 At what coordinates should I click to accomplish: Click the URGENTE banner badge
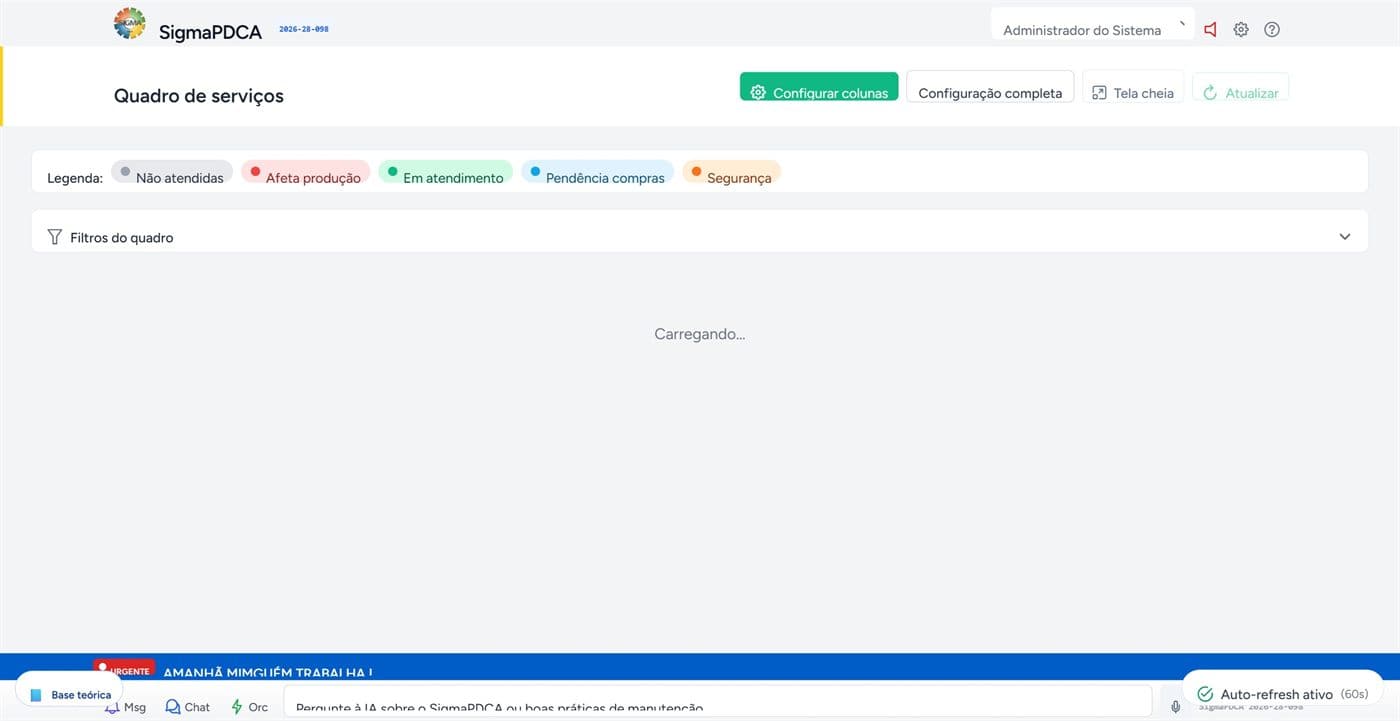pyautogui.click(x=124, y=669)
